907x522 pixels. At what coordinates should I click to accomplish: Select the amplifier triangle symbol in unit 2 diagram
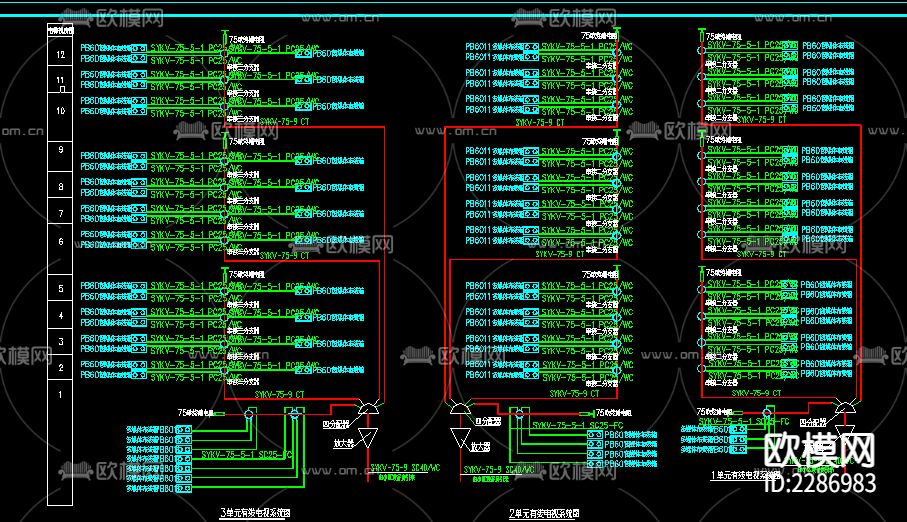point(460,438)
